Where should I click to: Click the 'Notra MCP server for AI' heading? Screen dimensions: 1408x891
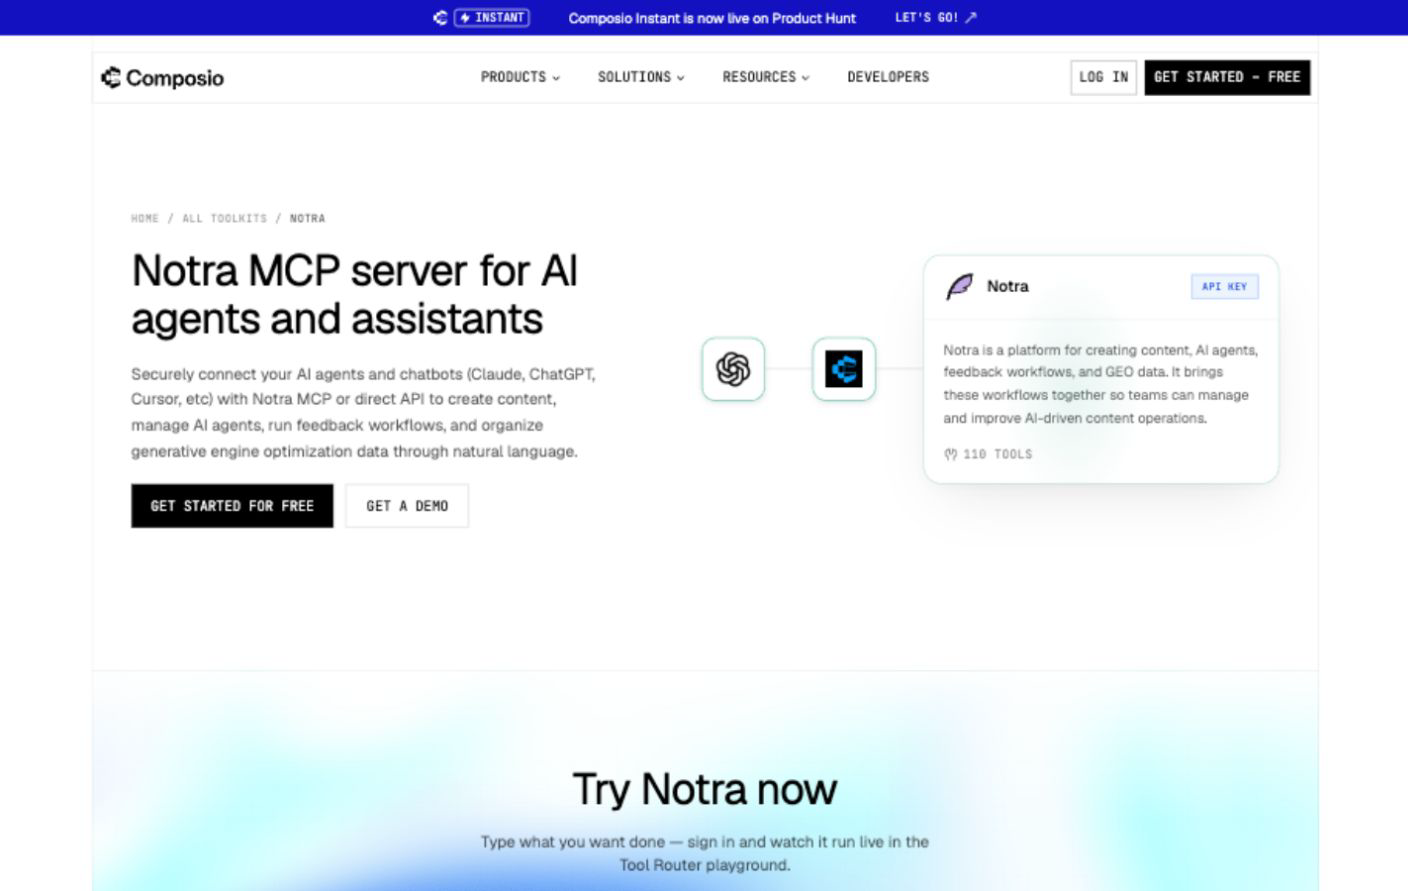tap(355, 295)
